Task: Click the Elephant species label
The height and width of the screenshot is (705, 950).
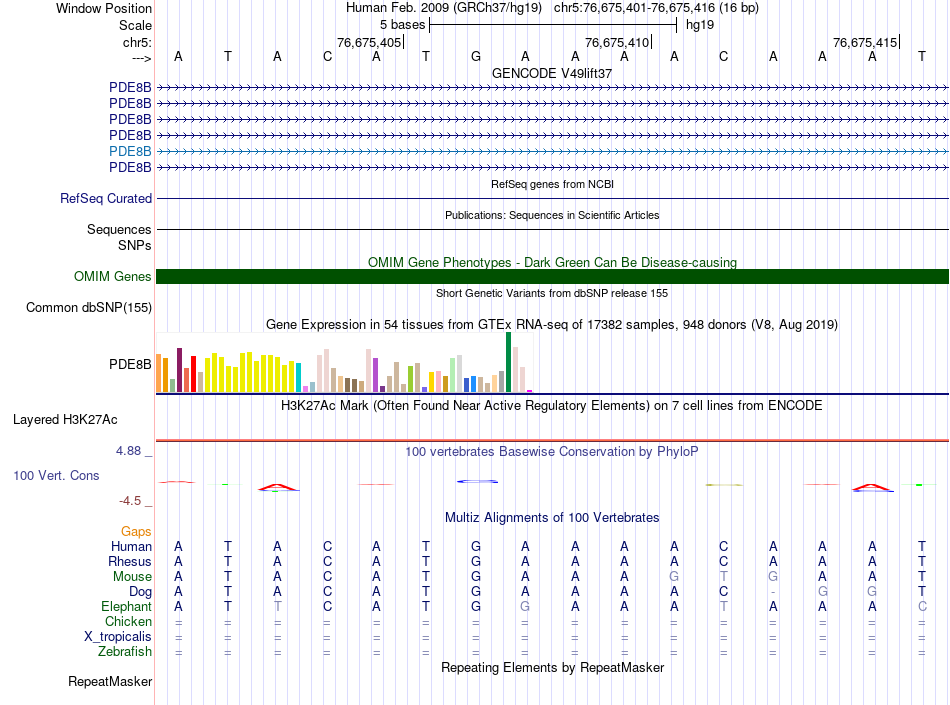Action: [x=127, y=607]
